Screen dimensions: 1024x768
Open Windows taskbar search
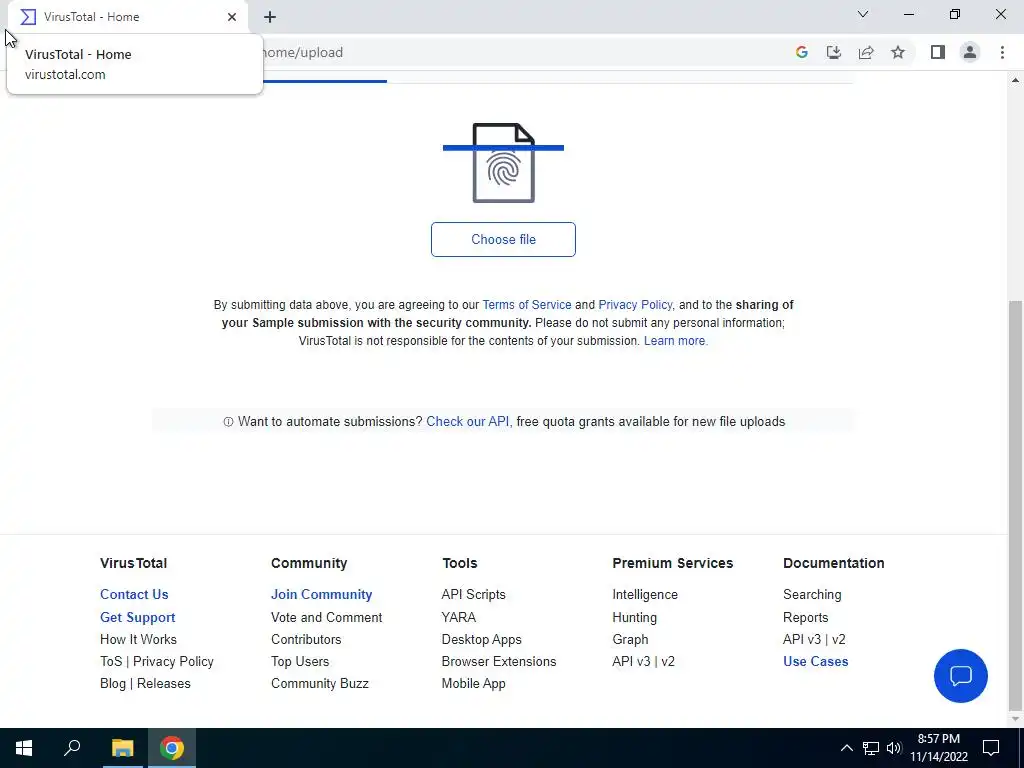tap(72, 748)
